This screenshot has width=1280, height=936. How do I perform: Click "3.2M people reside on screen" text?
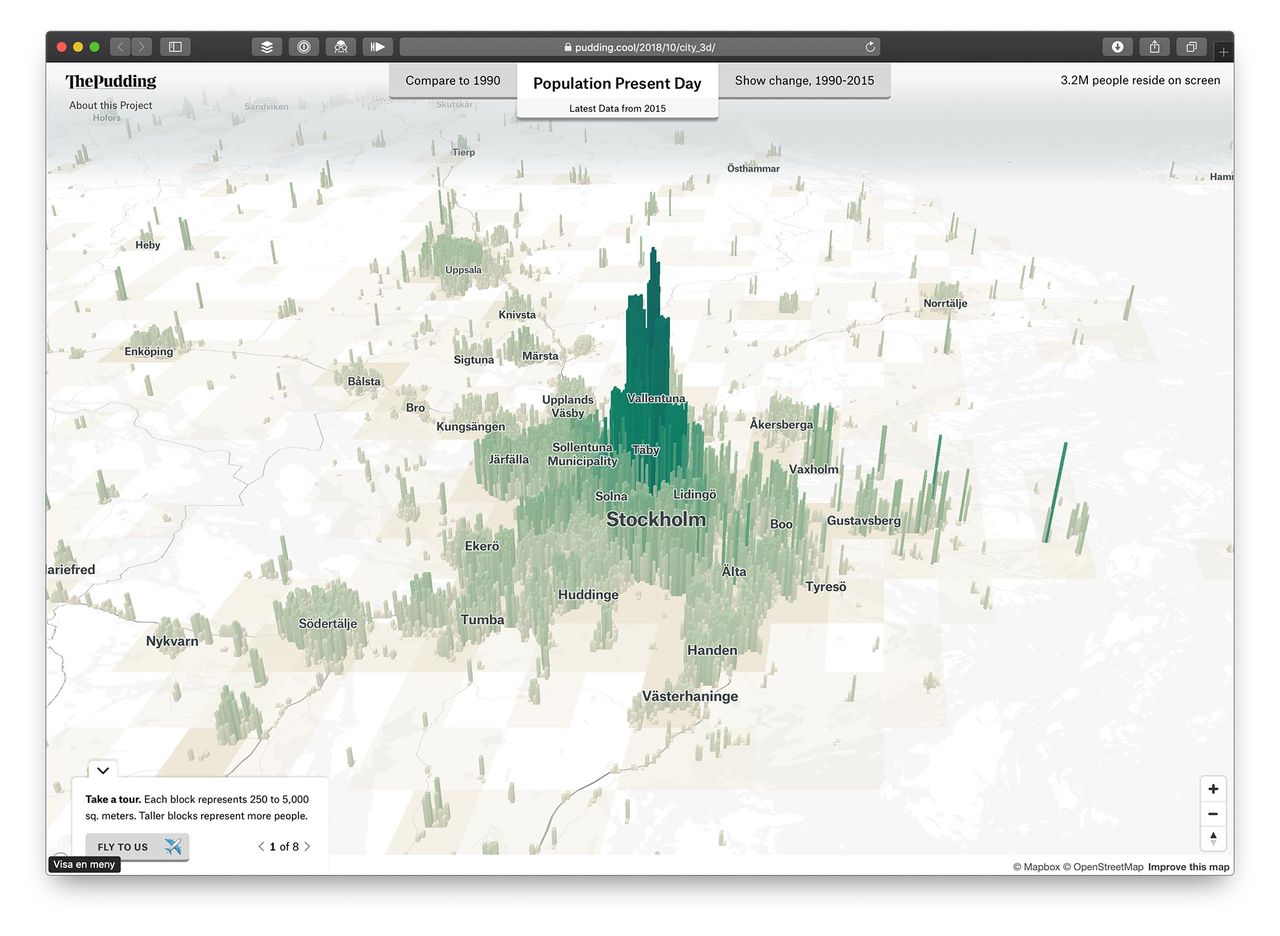click(x=1140, y=81)
